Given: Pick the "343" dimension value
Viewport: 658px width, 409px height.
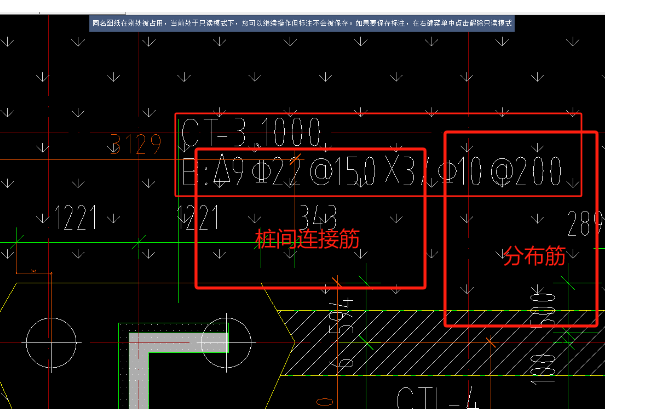Looking at the screenshot, I should pos(319,216).
